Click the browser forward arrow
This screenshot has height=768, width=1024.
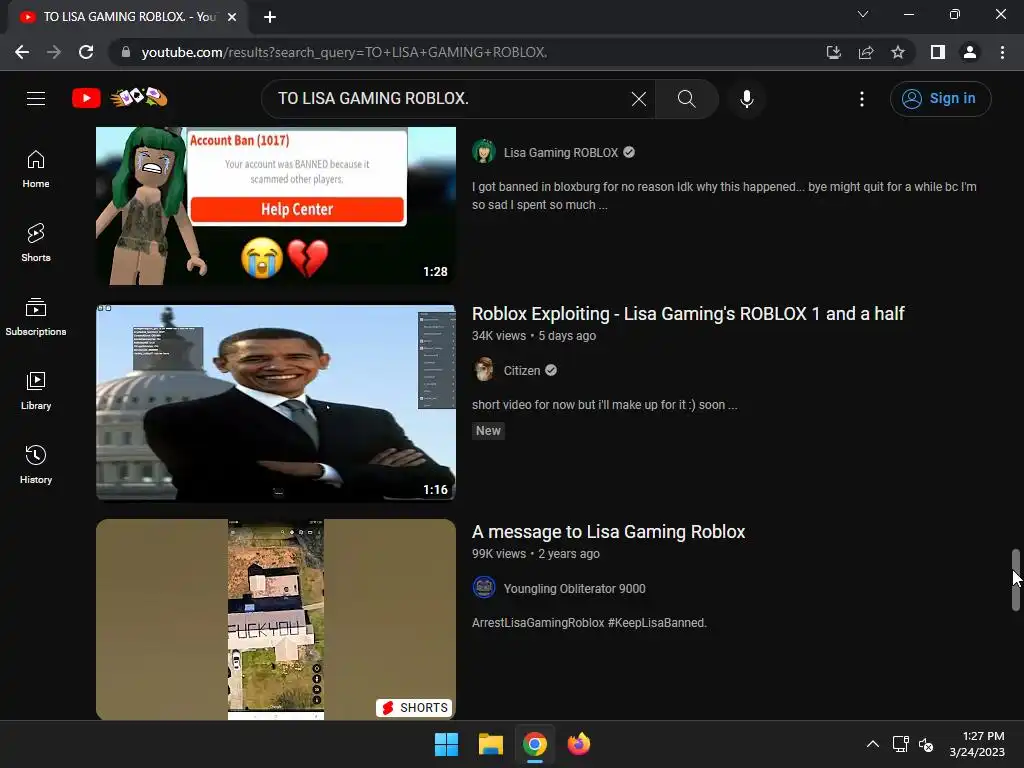point(54,52)
